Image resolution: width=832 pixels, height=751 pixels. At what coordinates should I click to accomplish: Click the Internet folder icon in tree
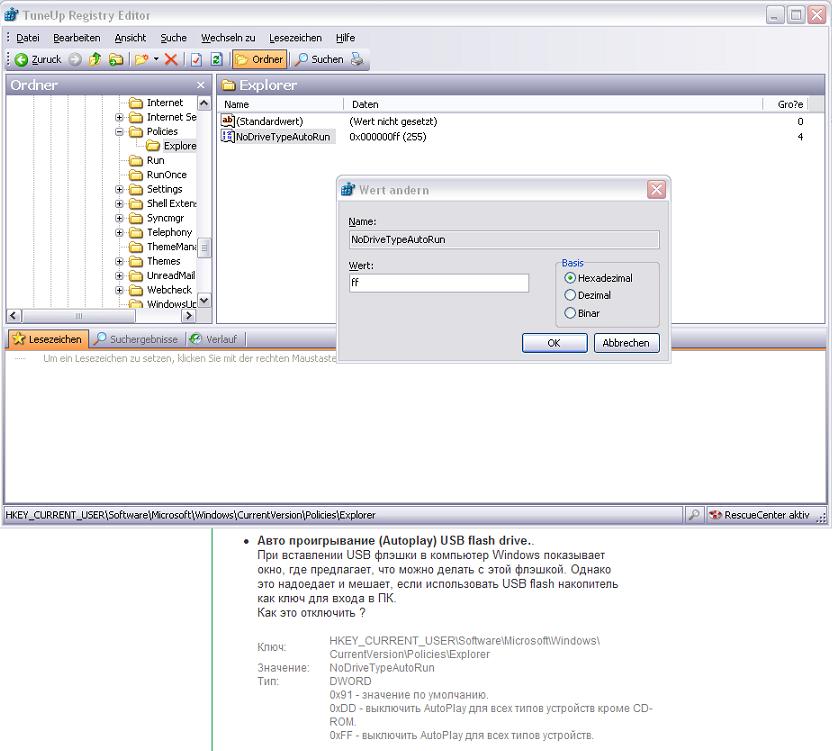[136, 102]
